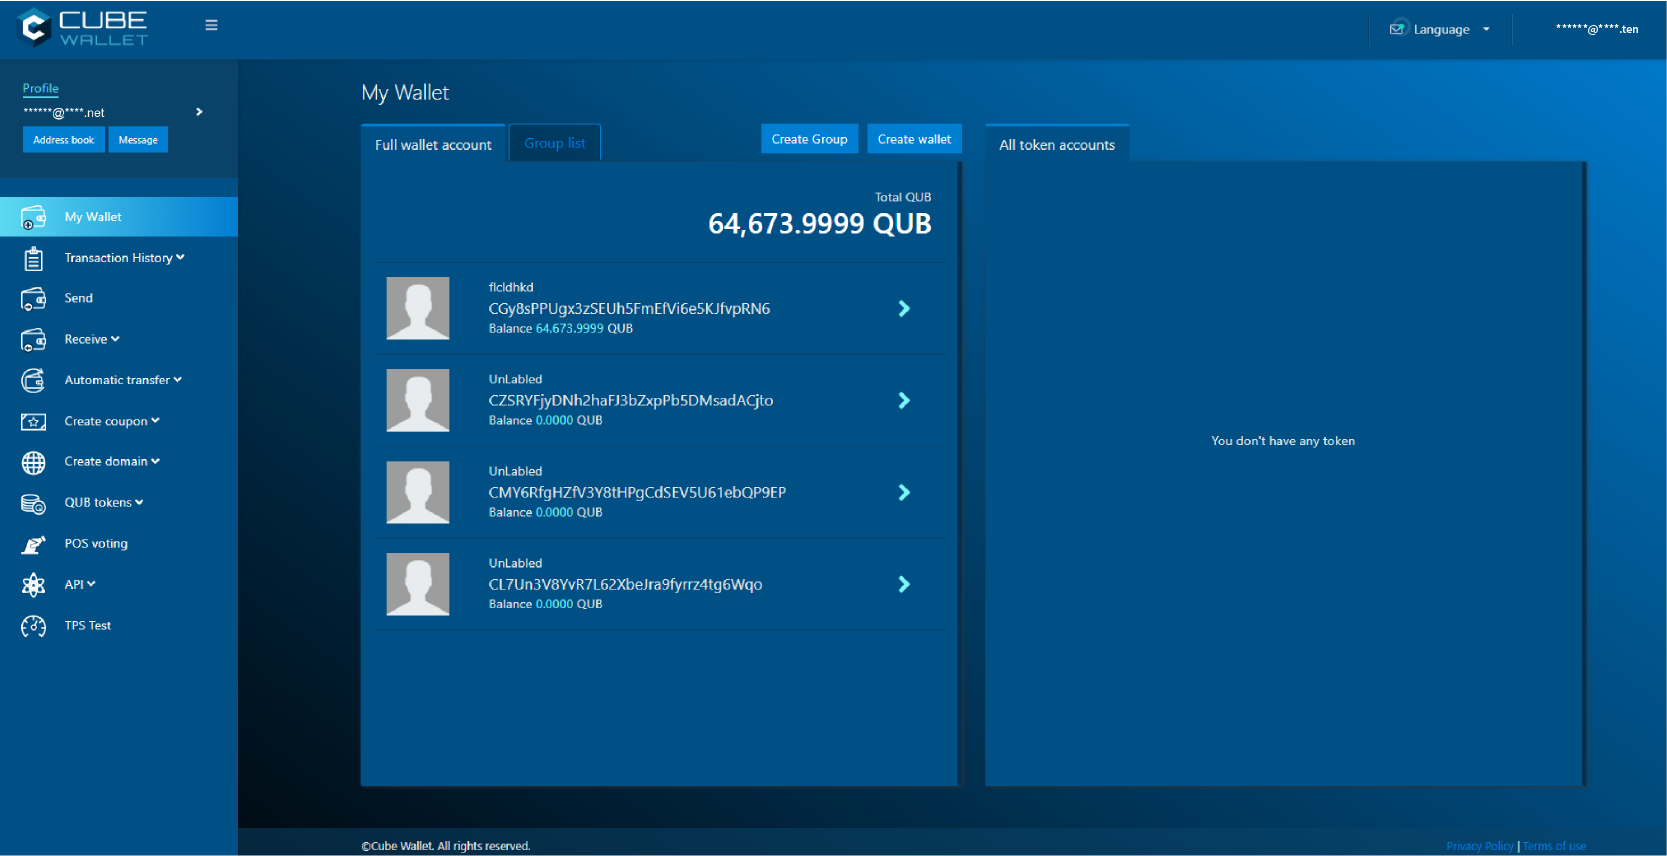Click the QUB tokens coins icon
The image size is (1667, 856).
coord(33,503)
